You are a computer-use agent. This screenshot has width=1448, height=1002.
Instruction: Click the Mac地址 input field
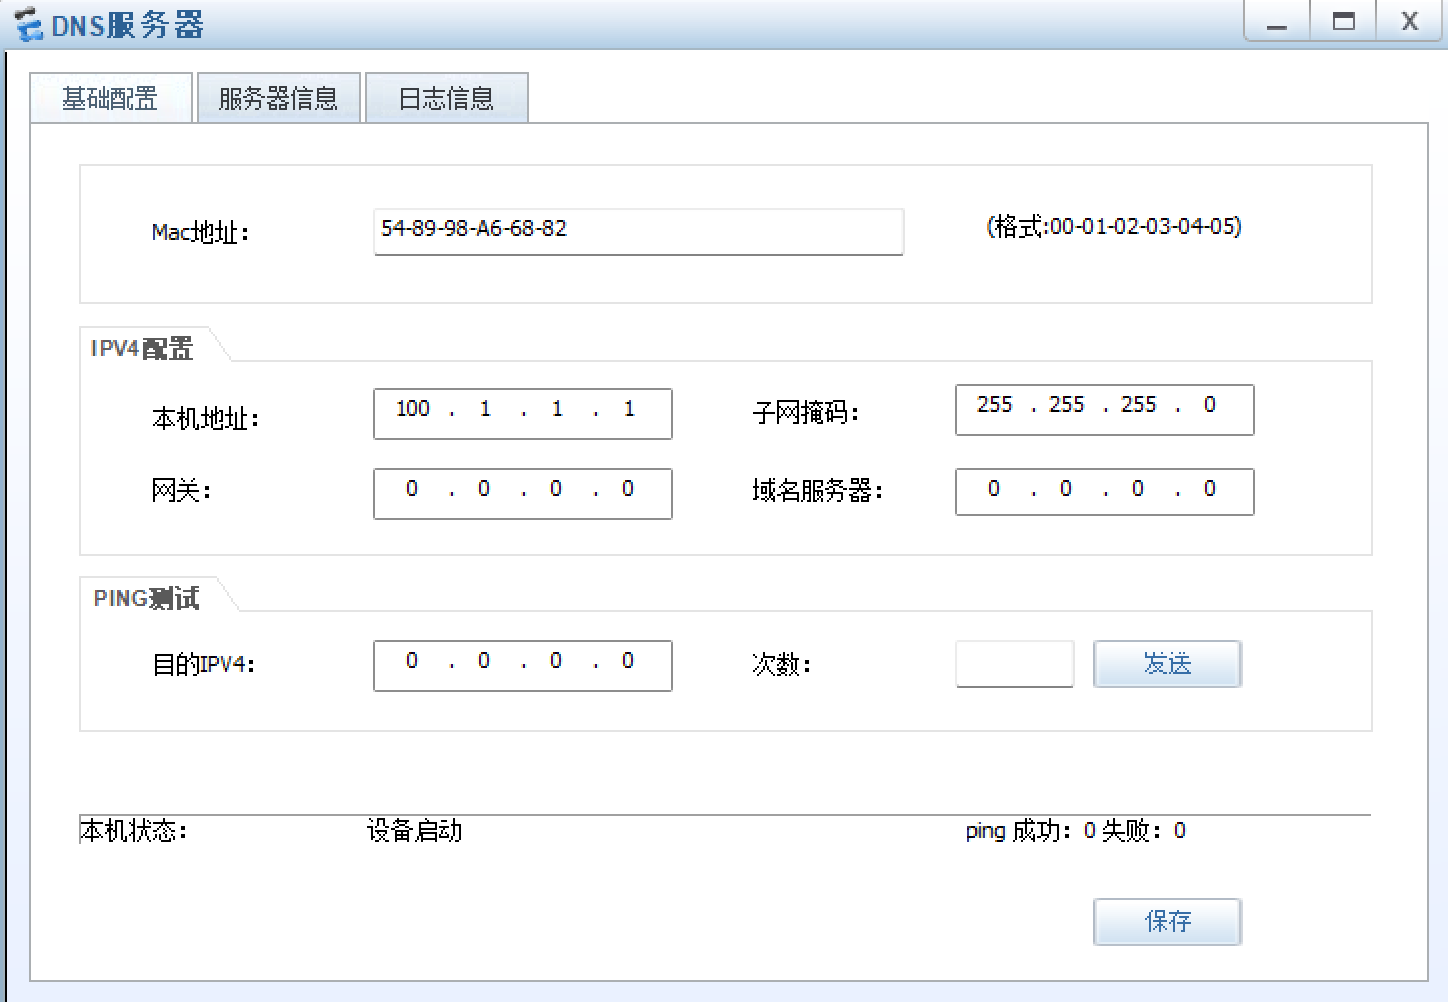(x=638, y=231)
